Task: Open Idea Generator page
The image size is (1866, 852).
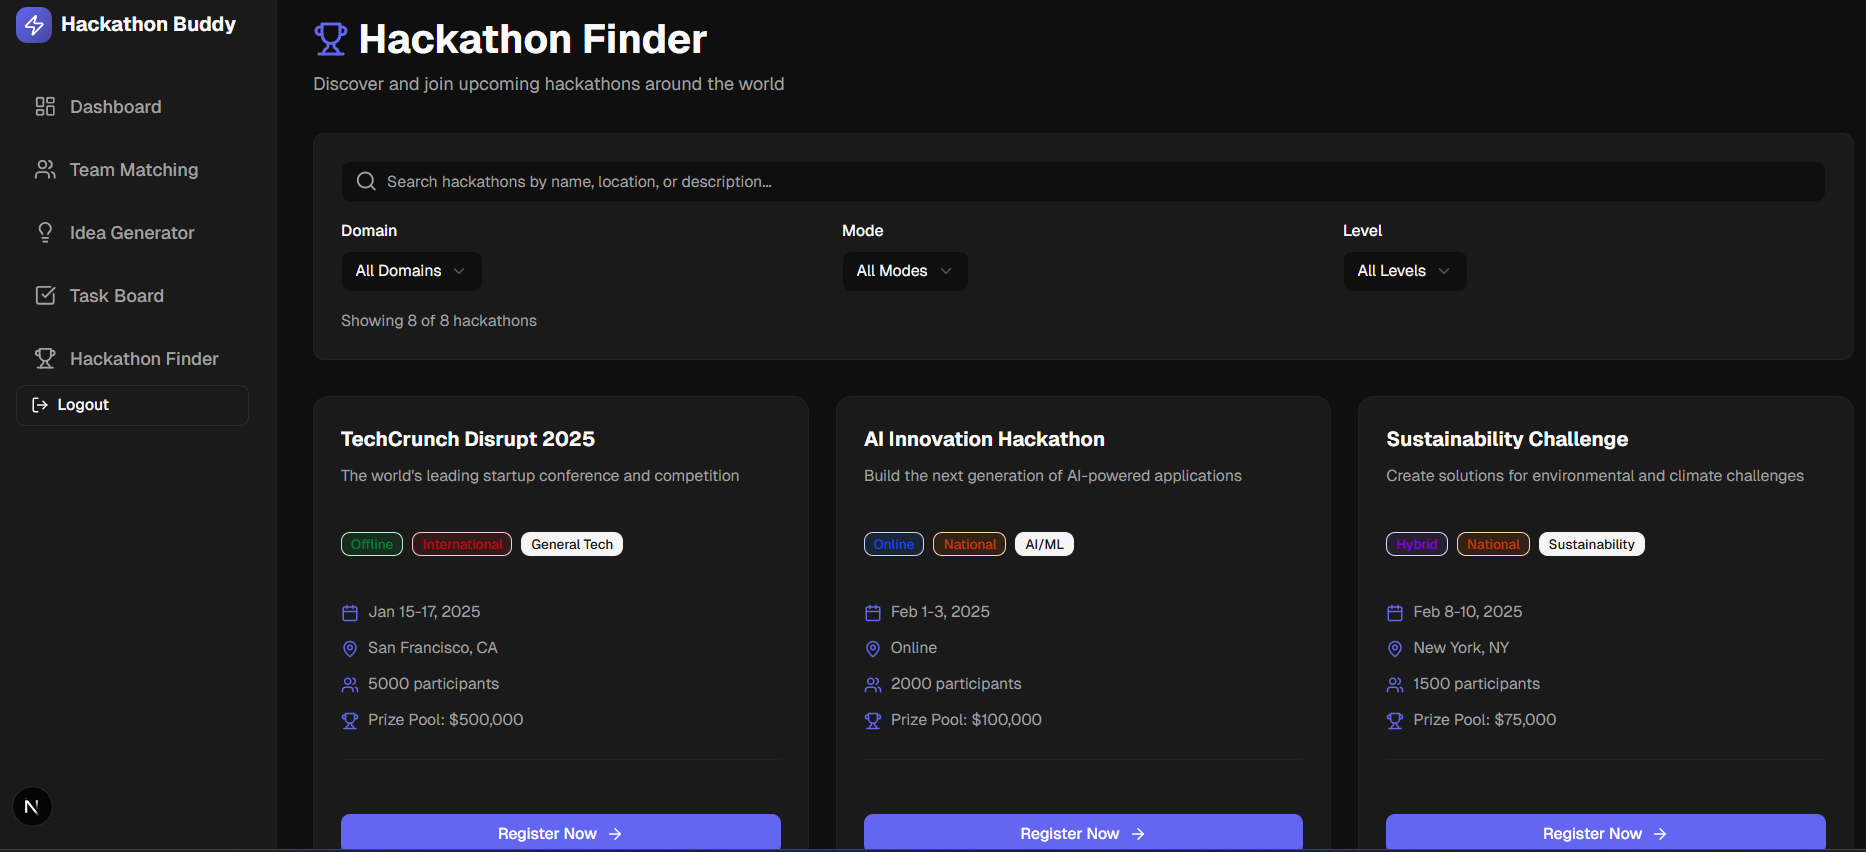Action: [132, 233]
